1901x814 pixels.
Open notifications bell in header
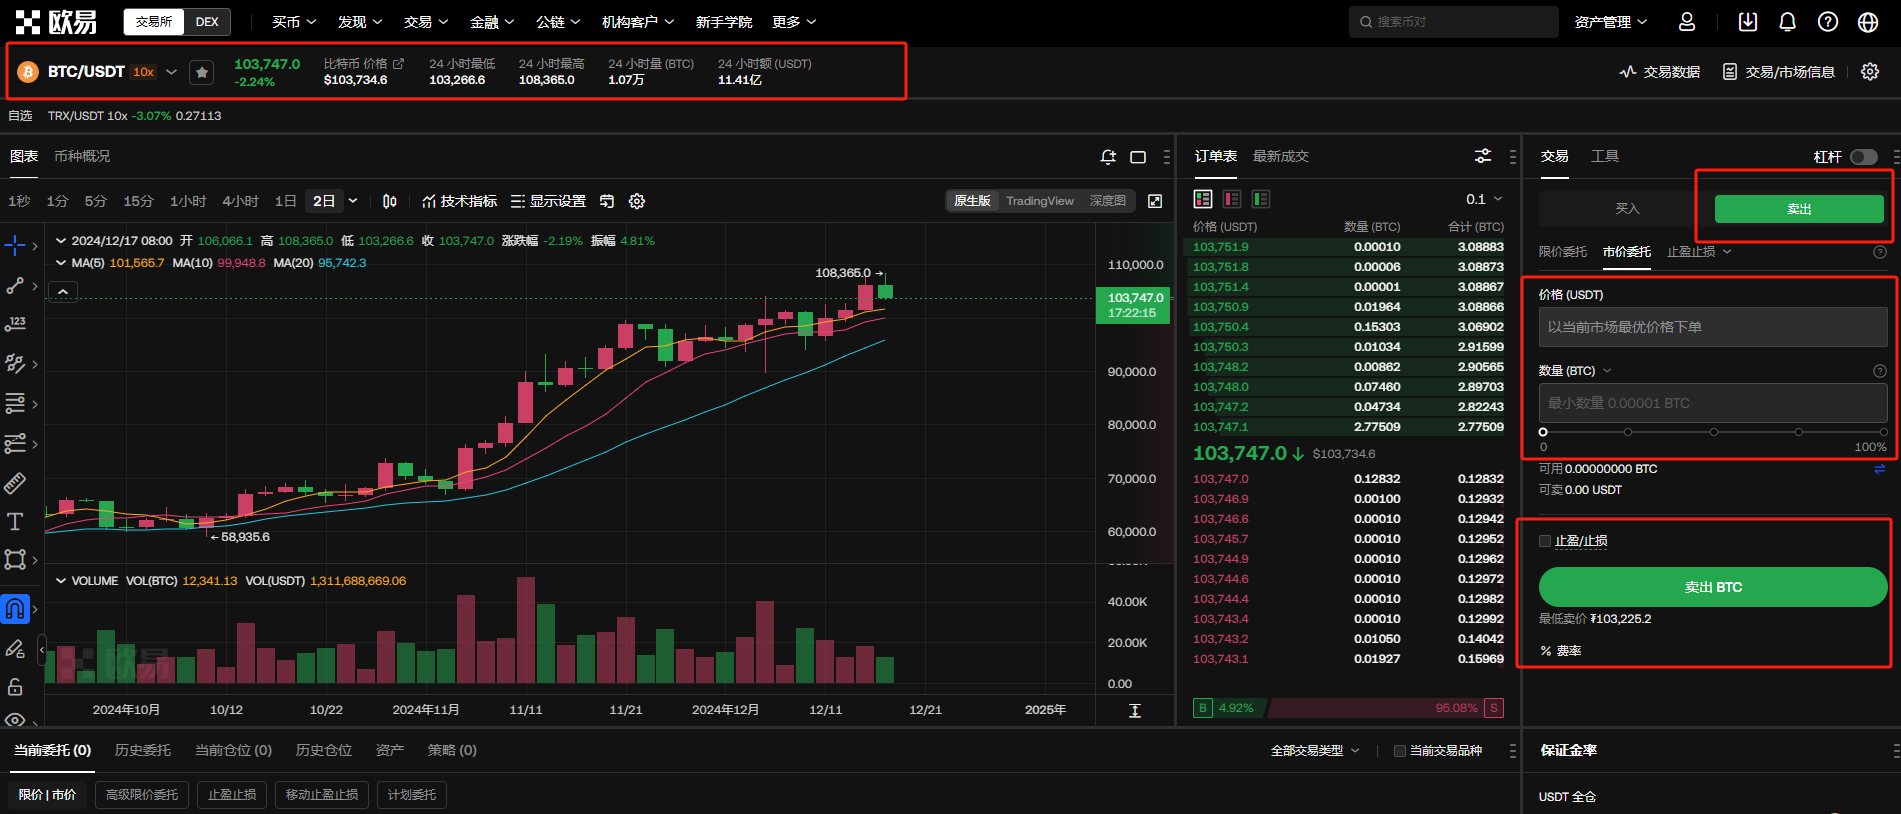pyautogui.click(x=1788, y=22)
